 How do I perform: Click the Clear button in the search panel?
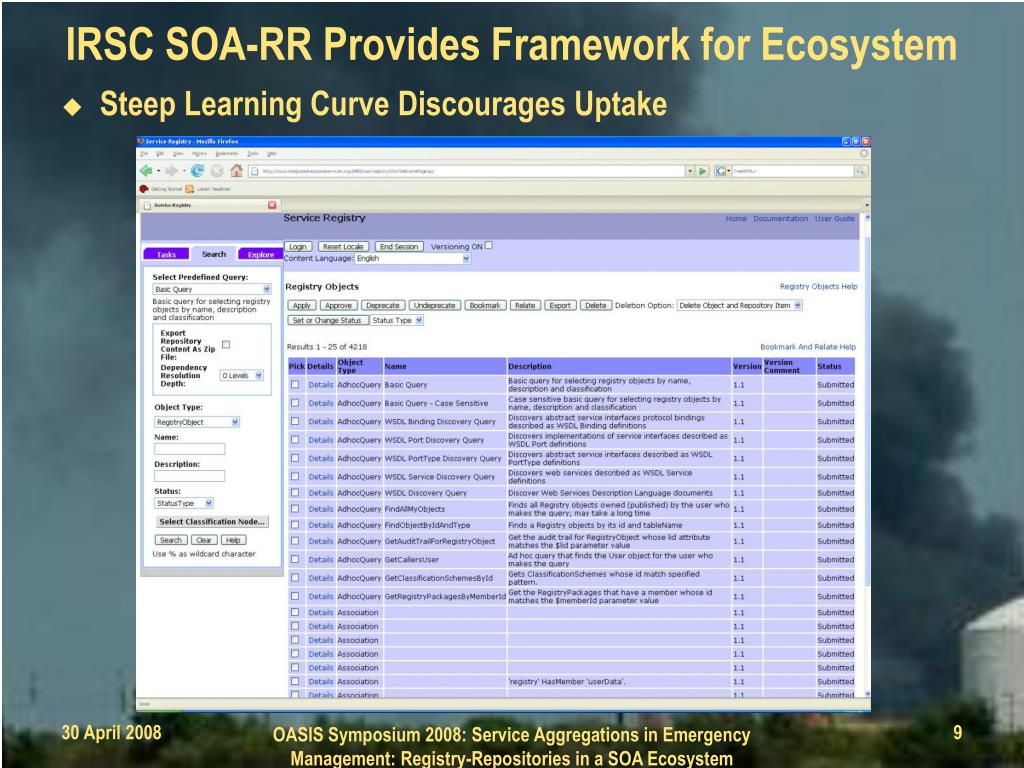[204, 540]
